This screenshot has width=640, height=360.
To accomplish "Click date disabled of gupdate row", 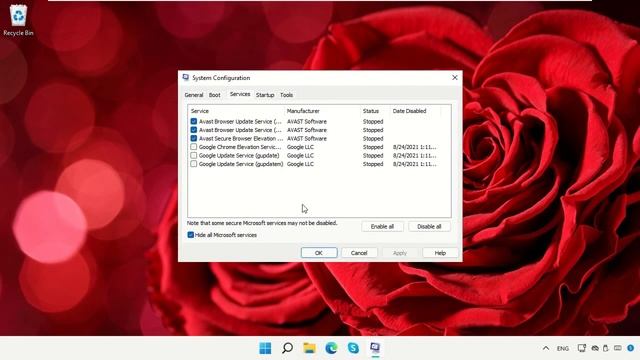I will click(414, 156).
